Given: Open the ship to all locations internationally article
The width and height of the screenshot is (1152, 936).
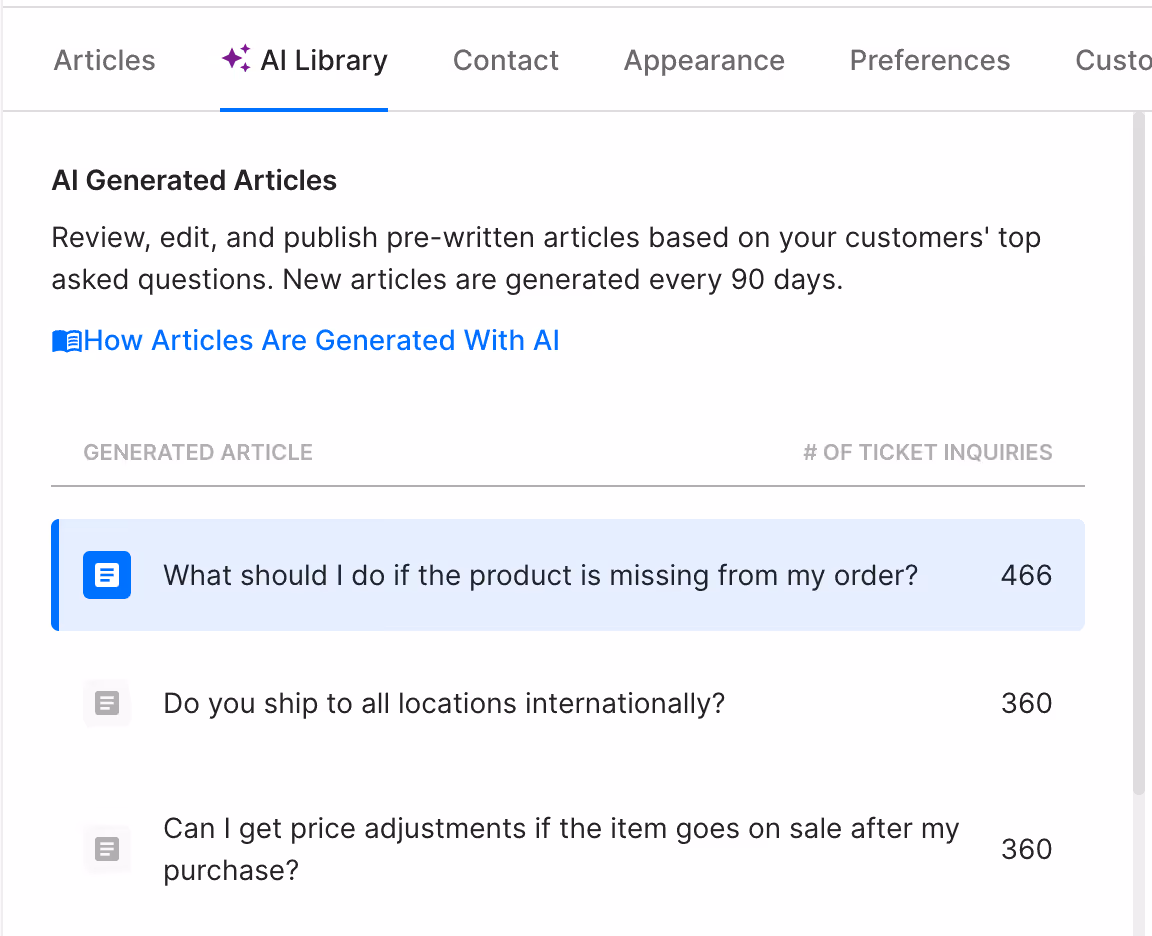Looking at the screenshot, I should tap(444, 703).
